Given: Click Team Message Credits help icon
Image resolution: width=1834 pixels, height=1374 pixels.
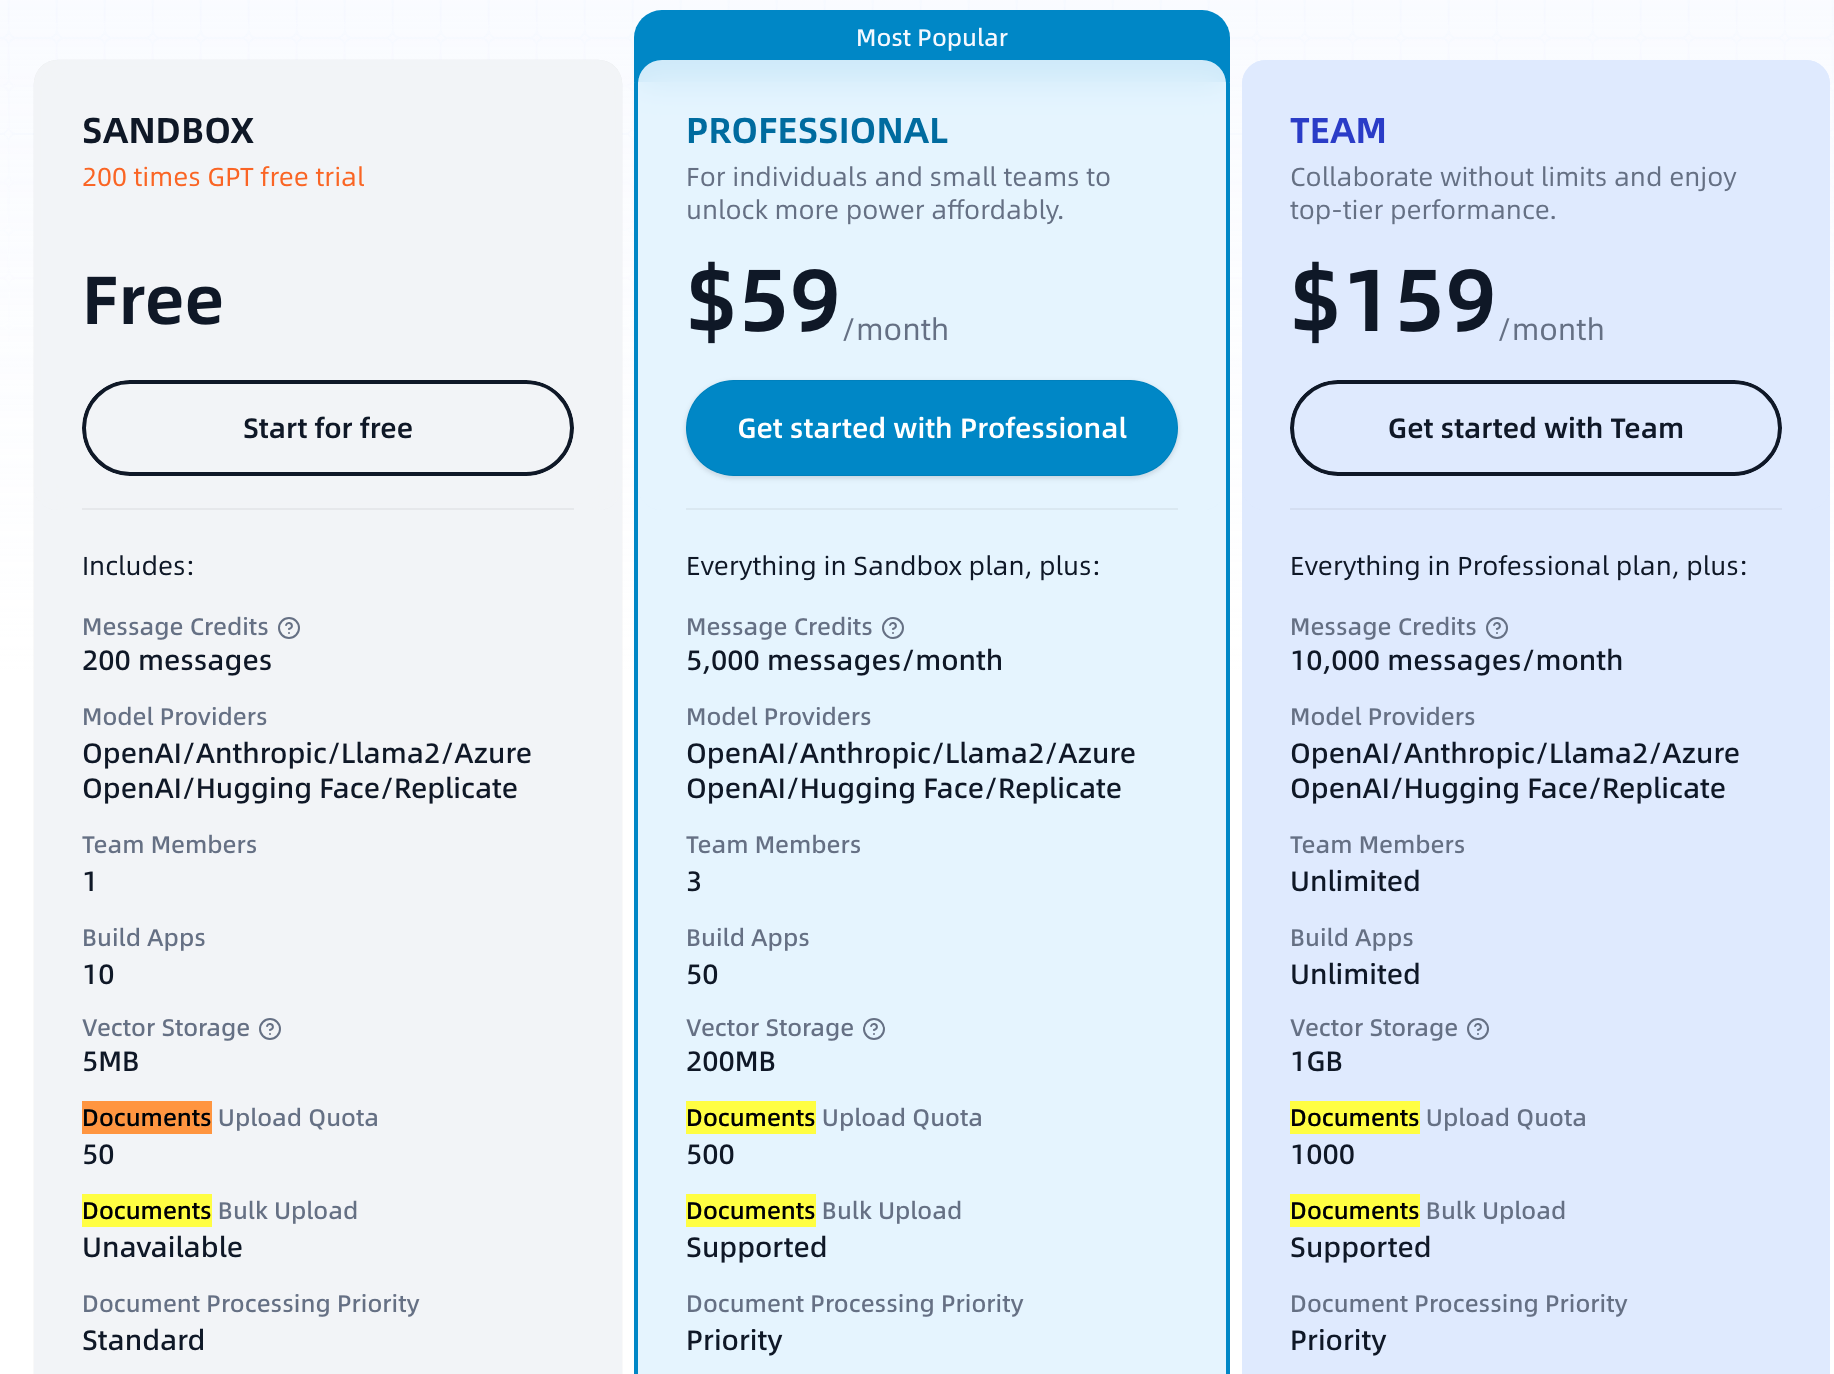Looking at the screenshot, I should pos(1497,628).
